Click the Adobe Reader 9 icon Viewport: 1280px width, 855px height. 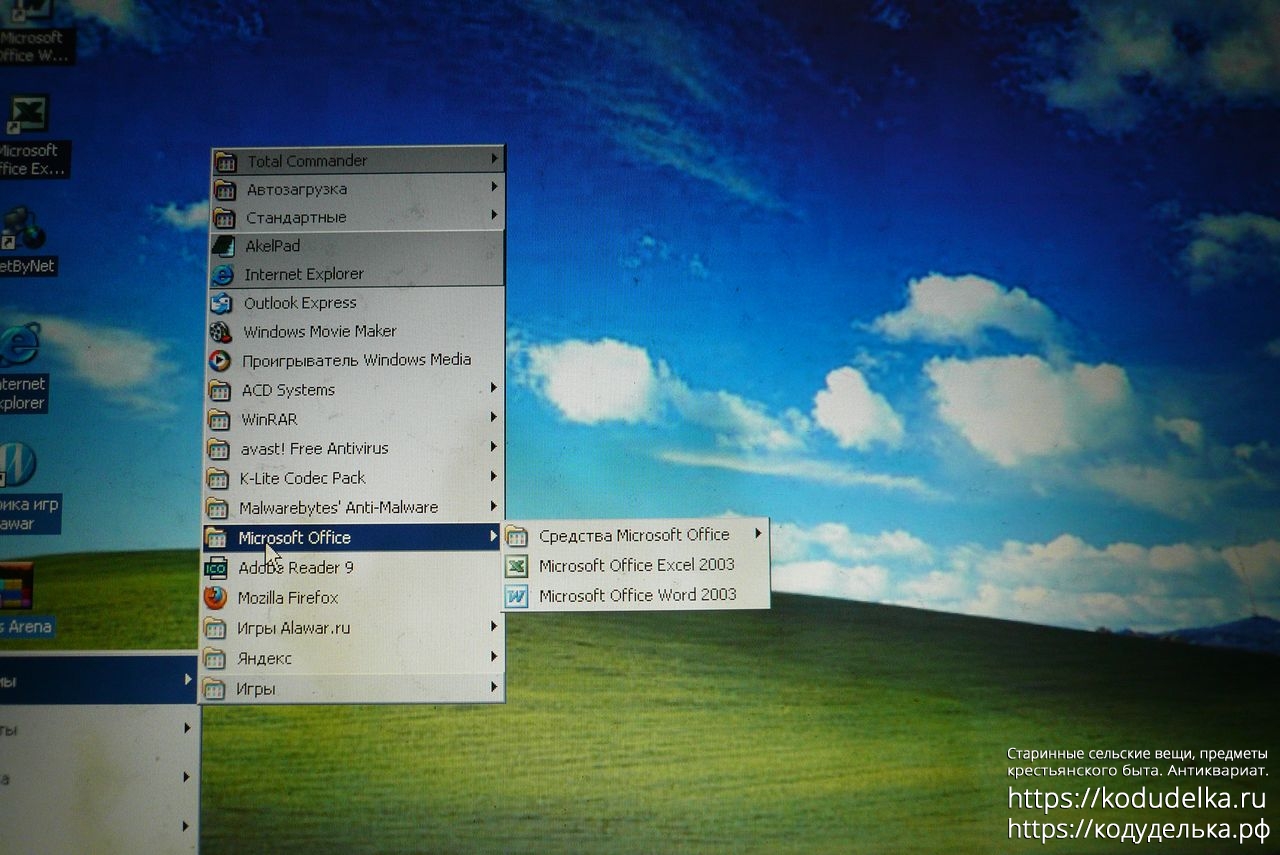pos(215,568)
